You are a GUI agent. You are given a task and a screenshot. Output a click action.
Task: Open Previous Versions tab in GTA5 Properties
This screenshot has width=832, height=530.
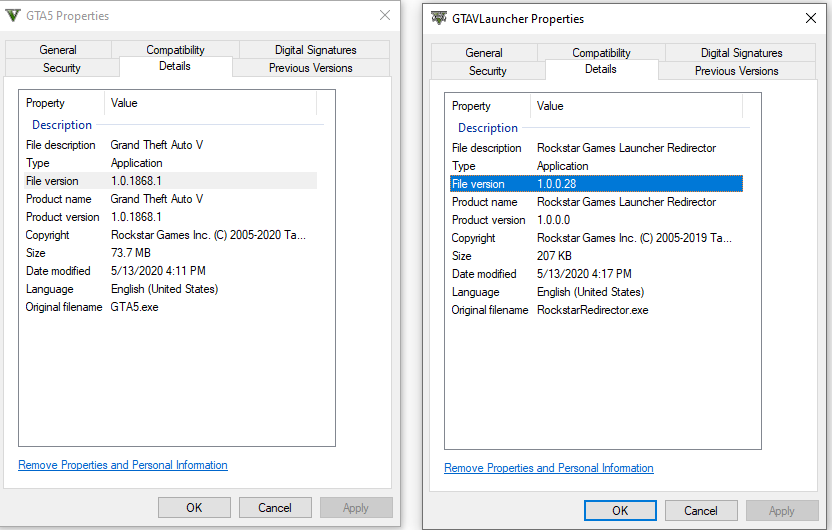tap(310, 68)
